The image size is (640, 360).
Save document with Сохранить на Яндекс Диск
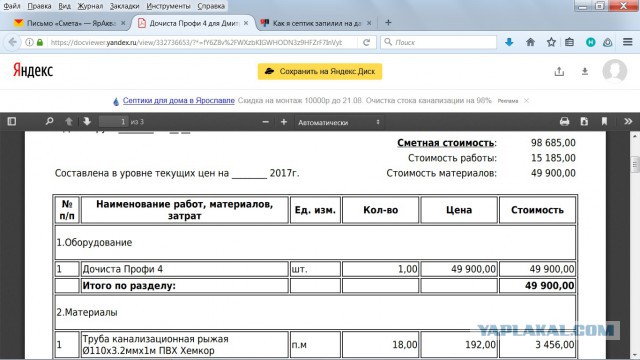(x=320, y=71)
